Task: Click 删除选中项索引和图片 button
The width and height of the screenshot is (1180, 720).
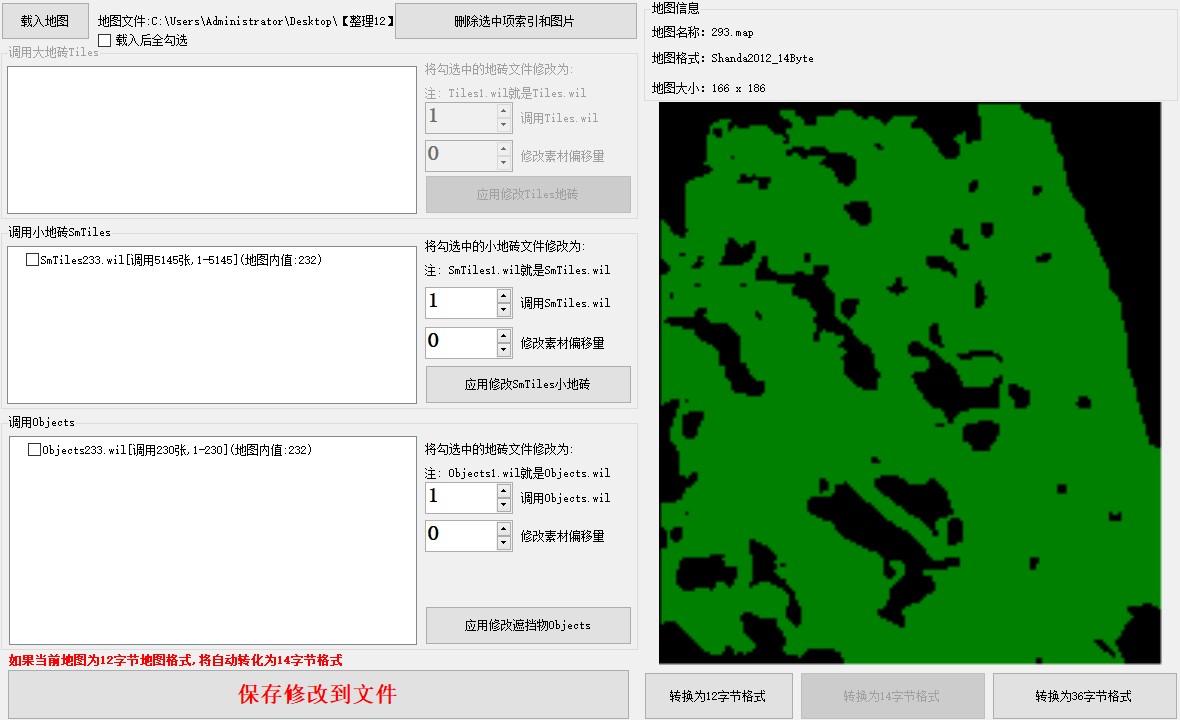Action: tap(515, 21)
